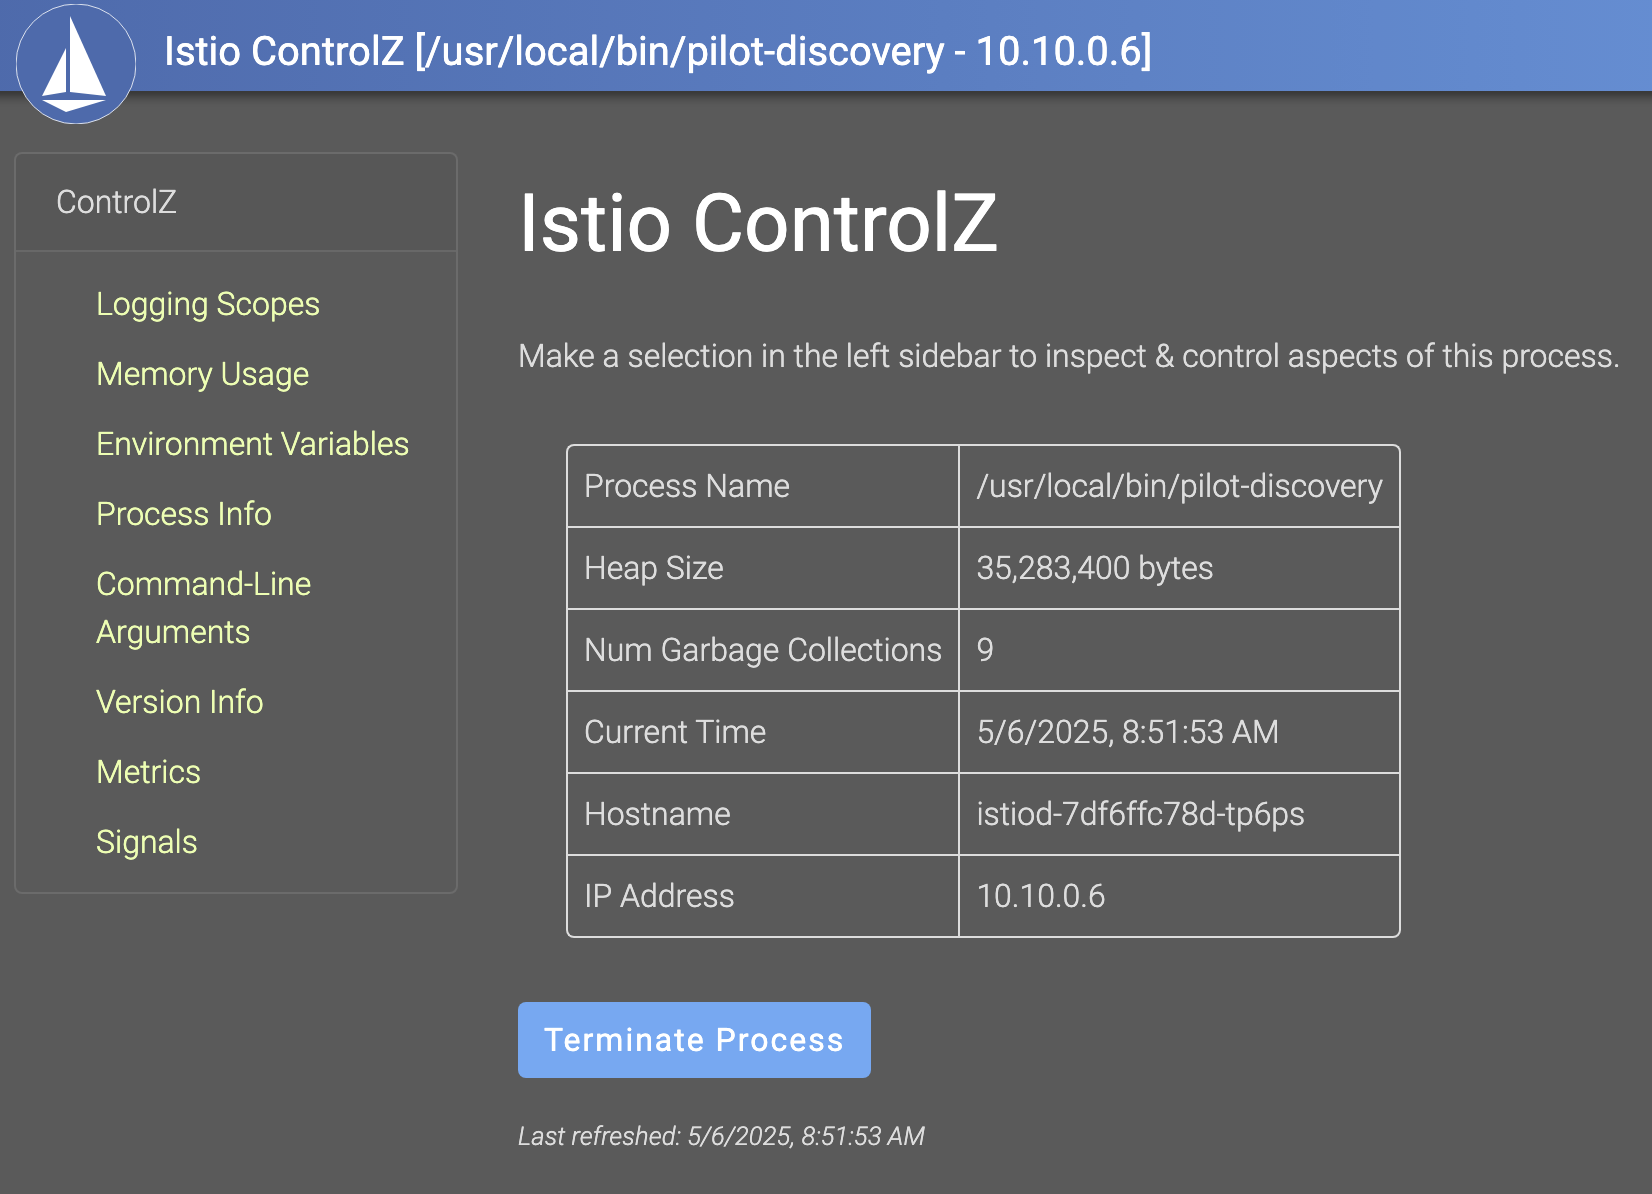Screen dimensions: 1652x1194
Task: Click the process name value /usr/local/bin/pilot-discovery
Action: point(1179,486)
